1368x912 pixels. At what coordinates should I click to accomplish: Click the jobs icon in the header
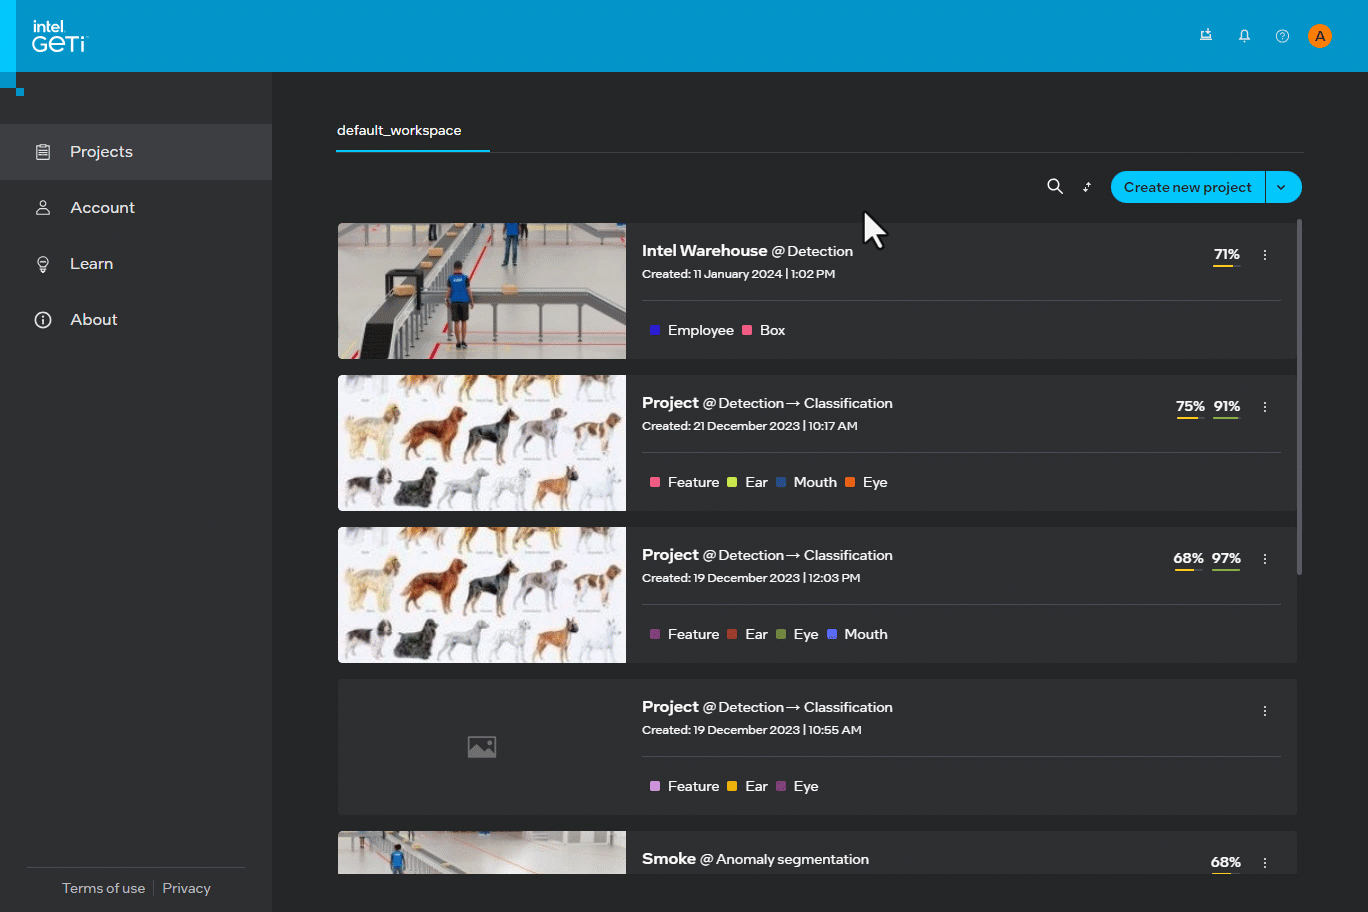pos(1206,36)
